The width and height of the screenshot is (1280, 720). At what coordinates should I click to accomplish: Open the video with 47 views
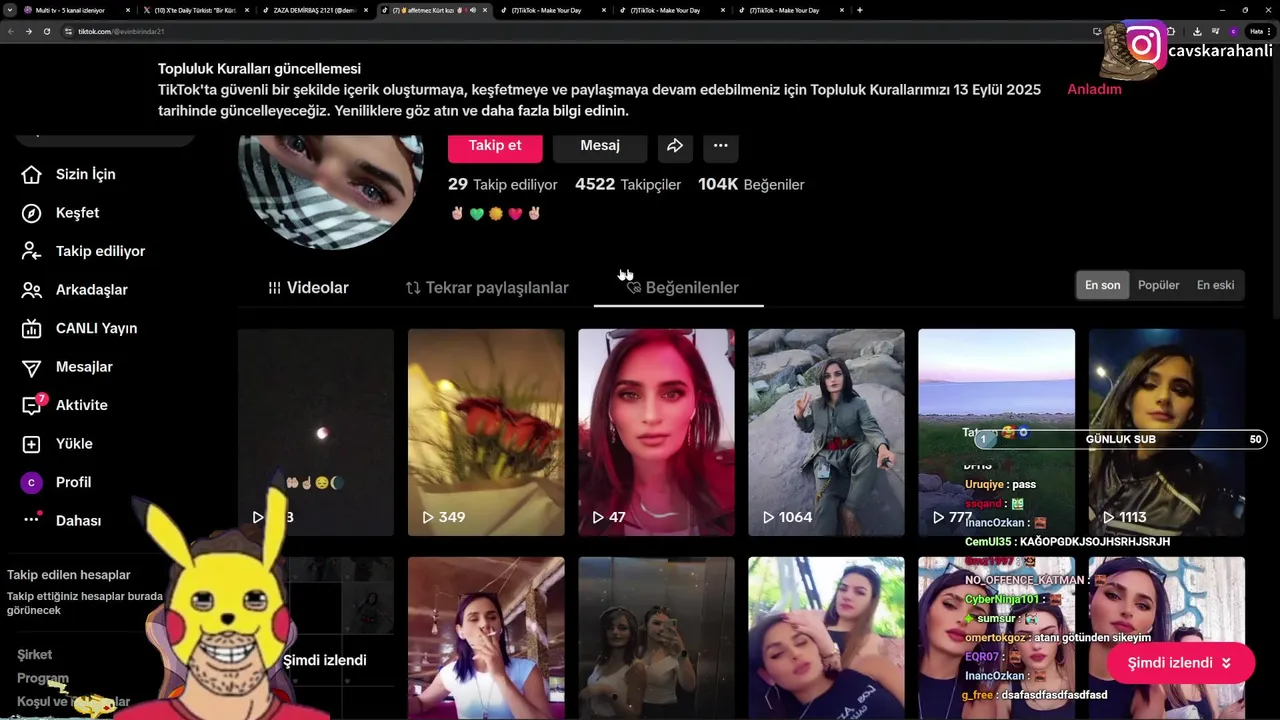[656, 432]
